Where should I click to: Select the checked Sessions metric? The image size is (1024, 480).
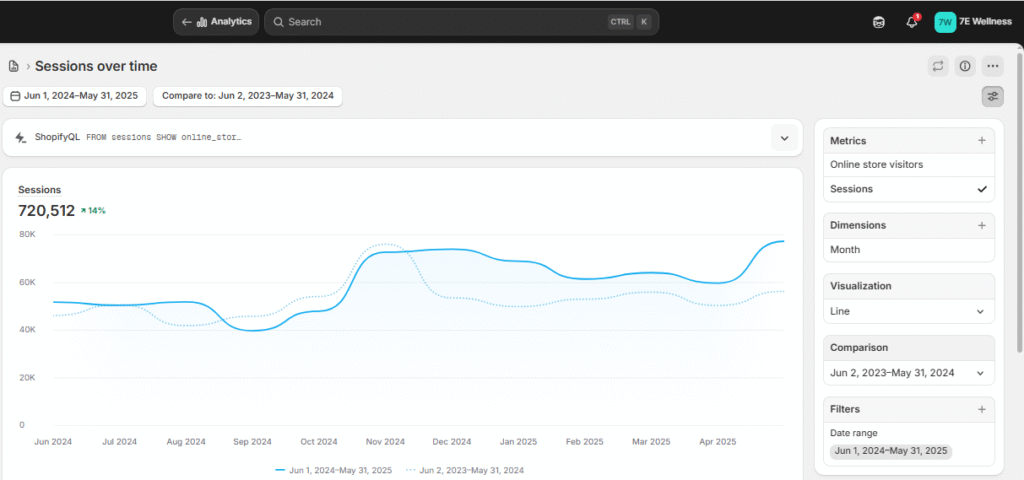click(x=908, y=189)
